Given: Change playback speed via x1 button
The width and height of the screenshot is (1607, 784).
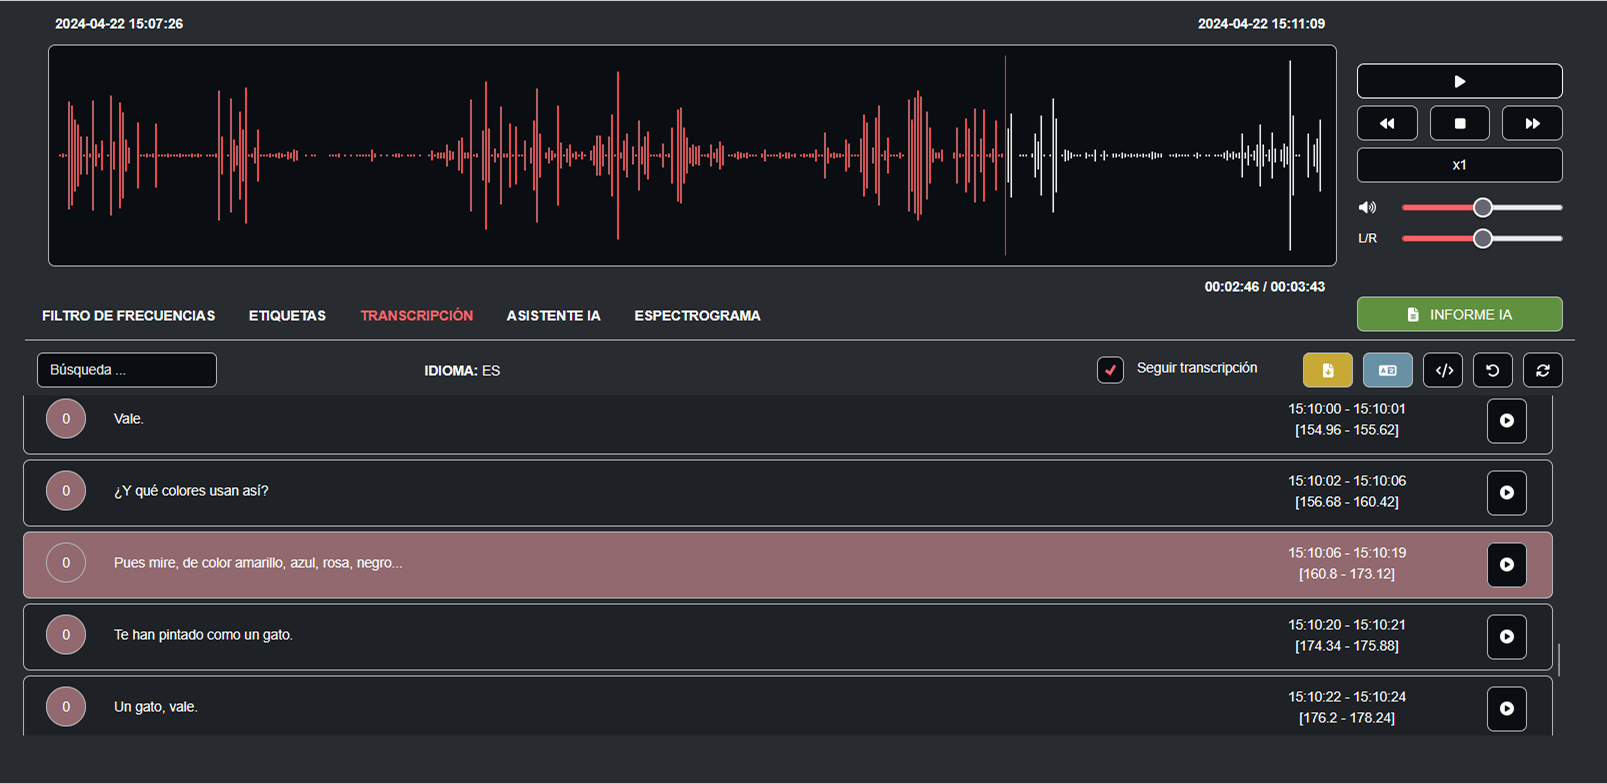Looking at the screenshot, I should pos(1459,165).
